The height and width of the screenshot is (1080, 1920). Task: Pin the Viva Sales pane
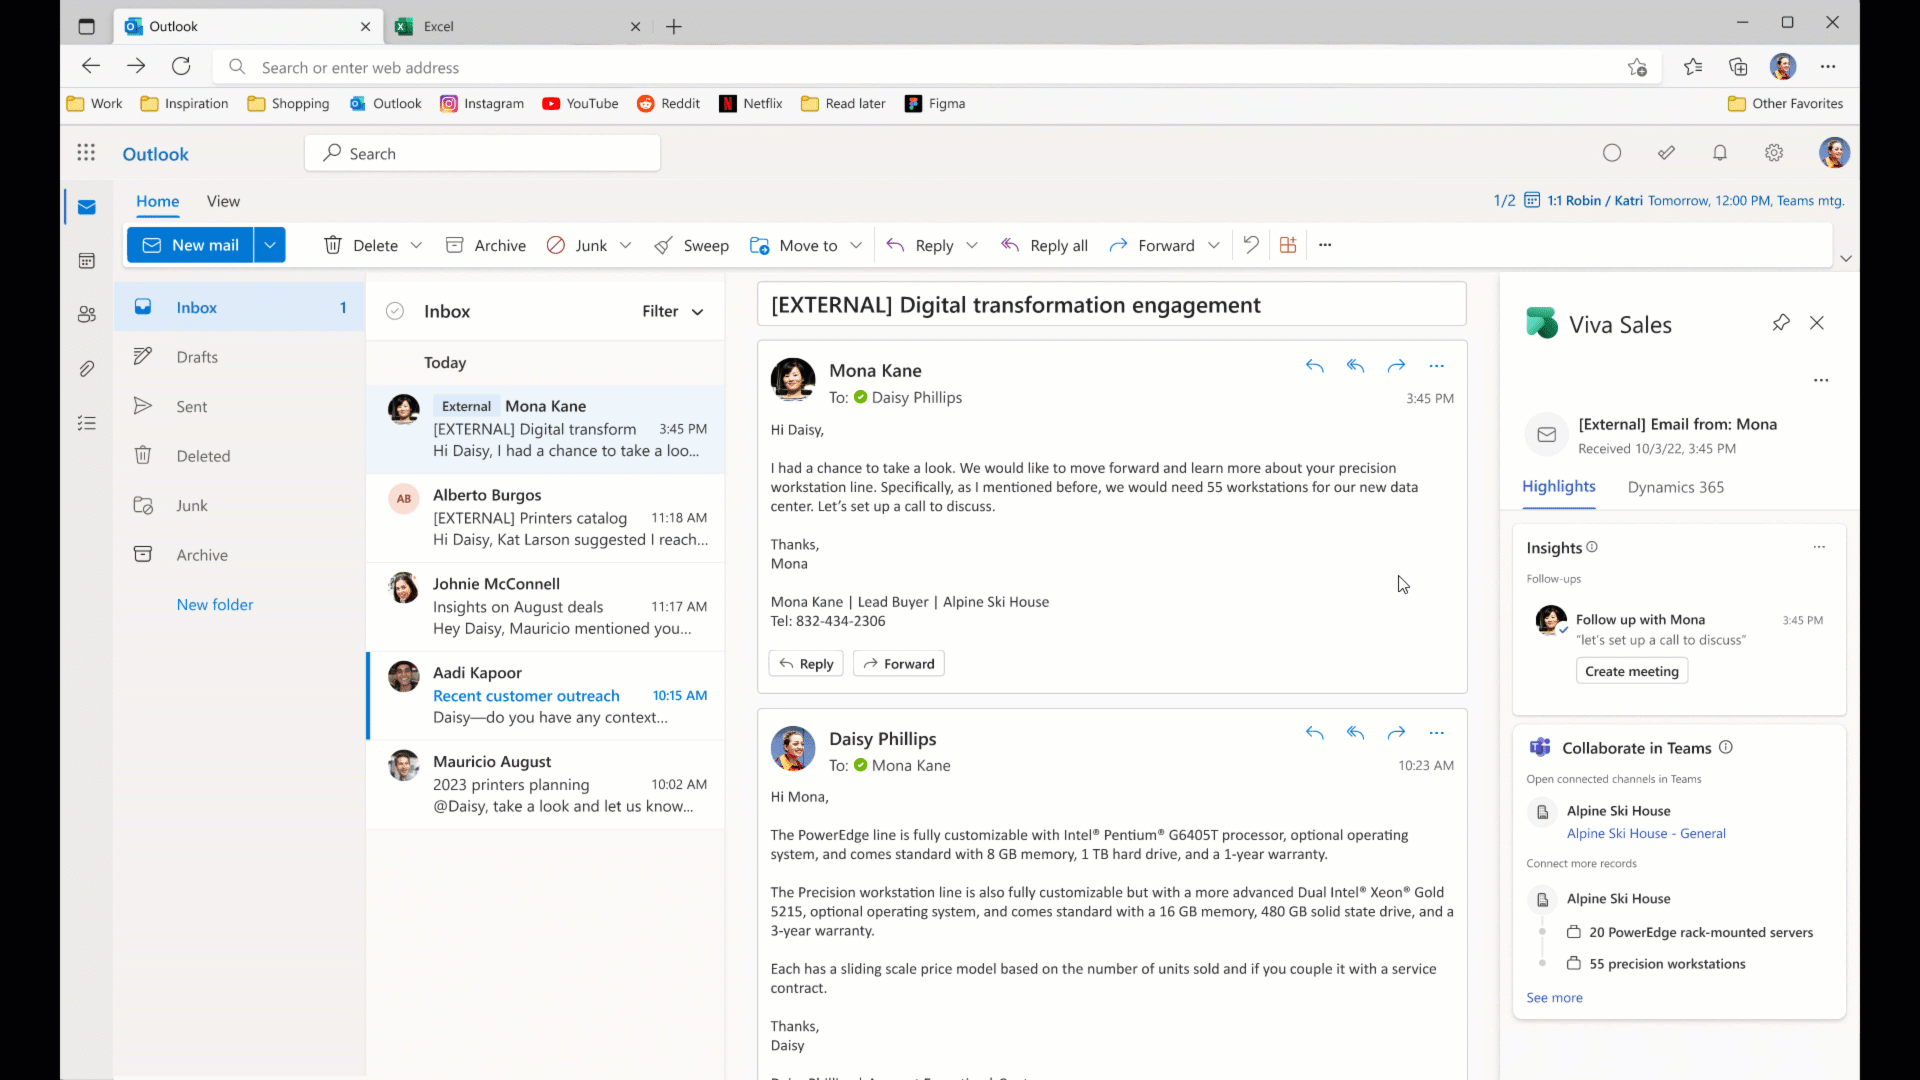[1782, 323]
